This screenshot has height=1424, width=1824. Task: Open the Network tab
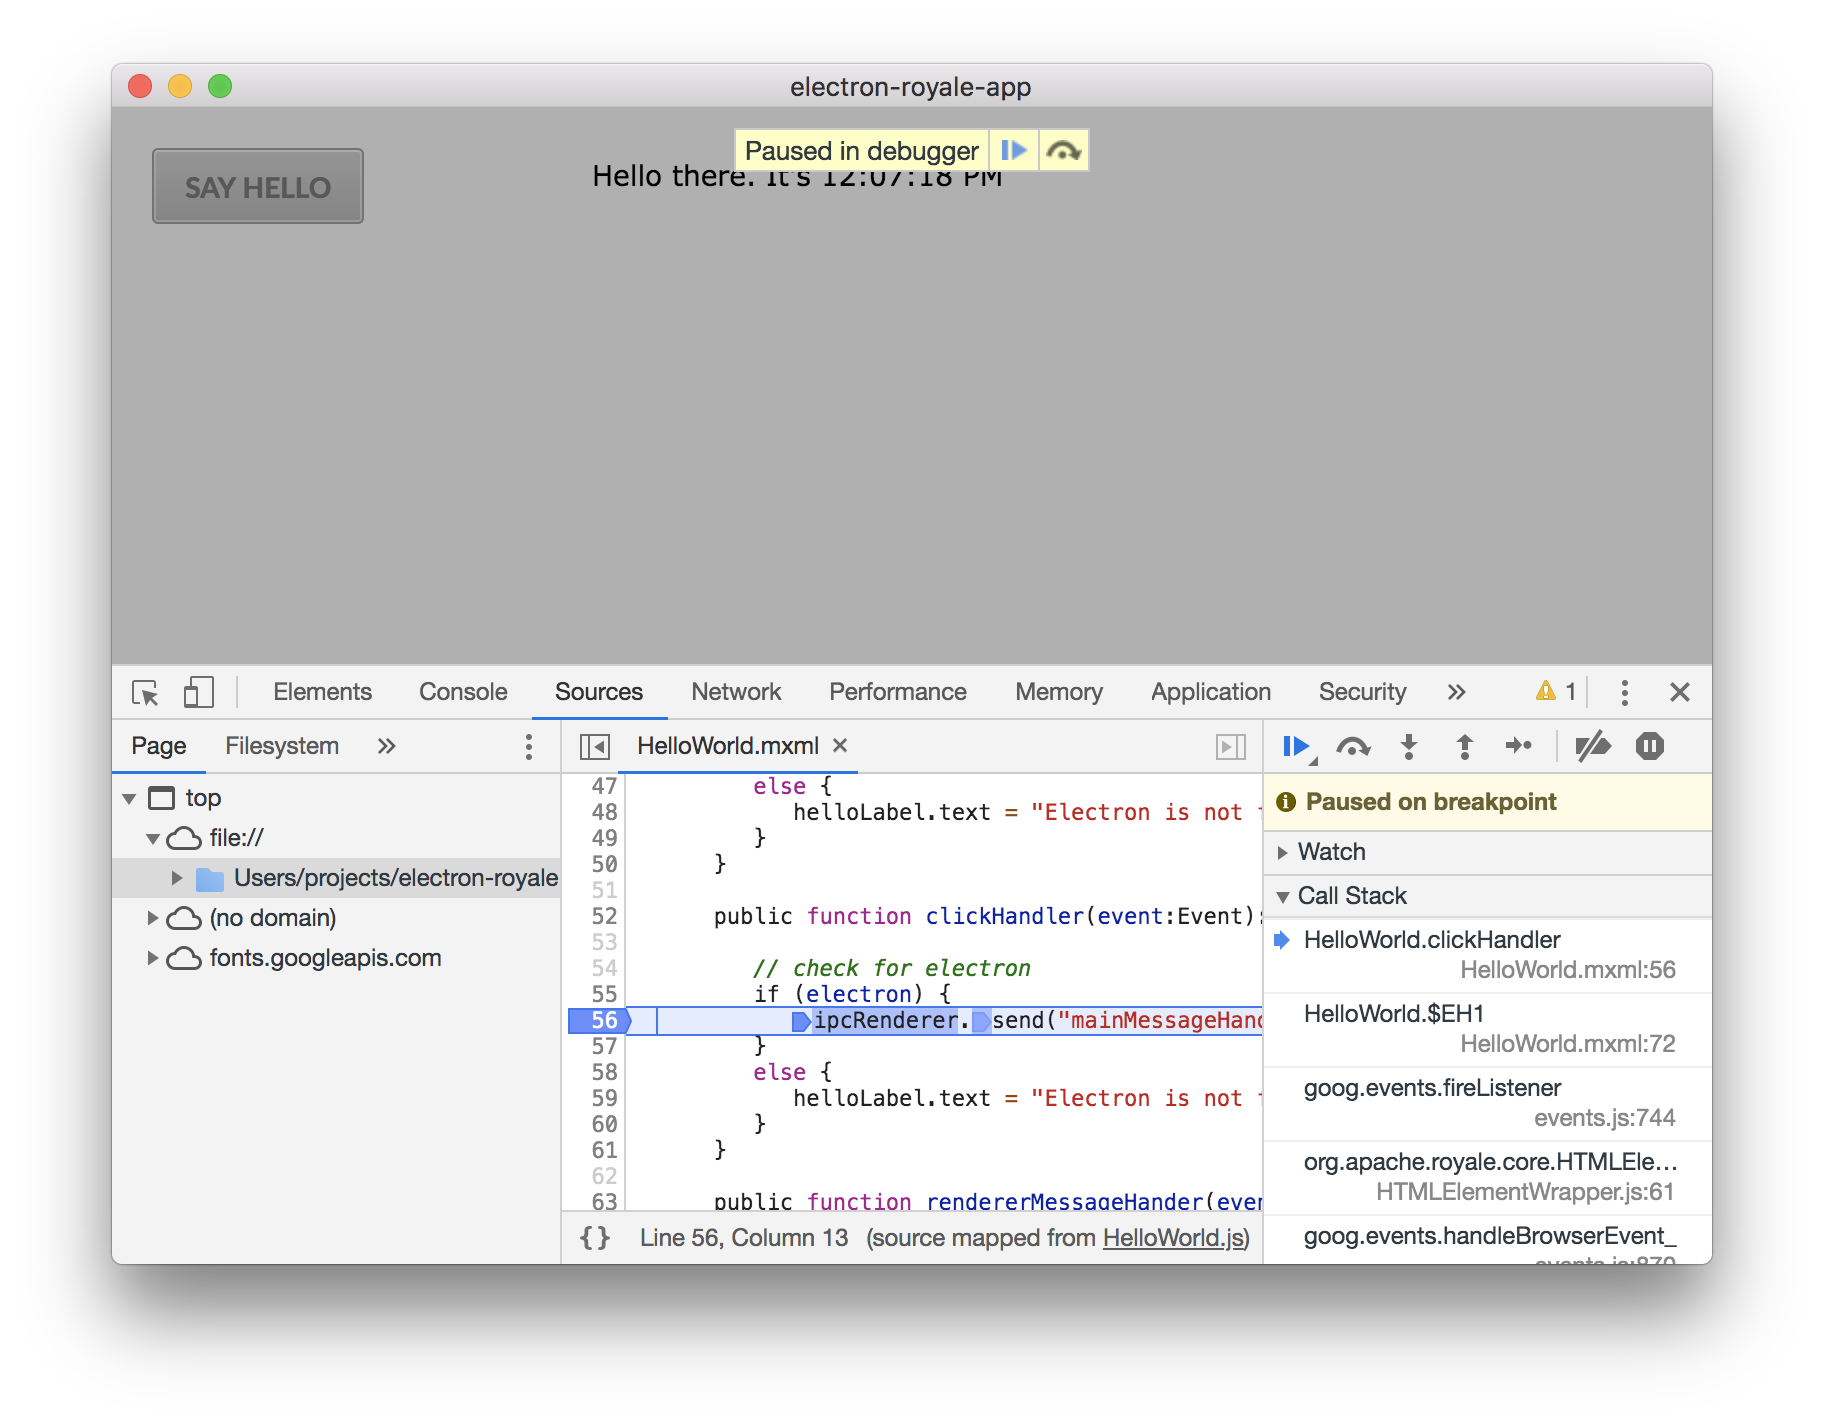[736, 692]
